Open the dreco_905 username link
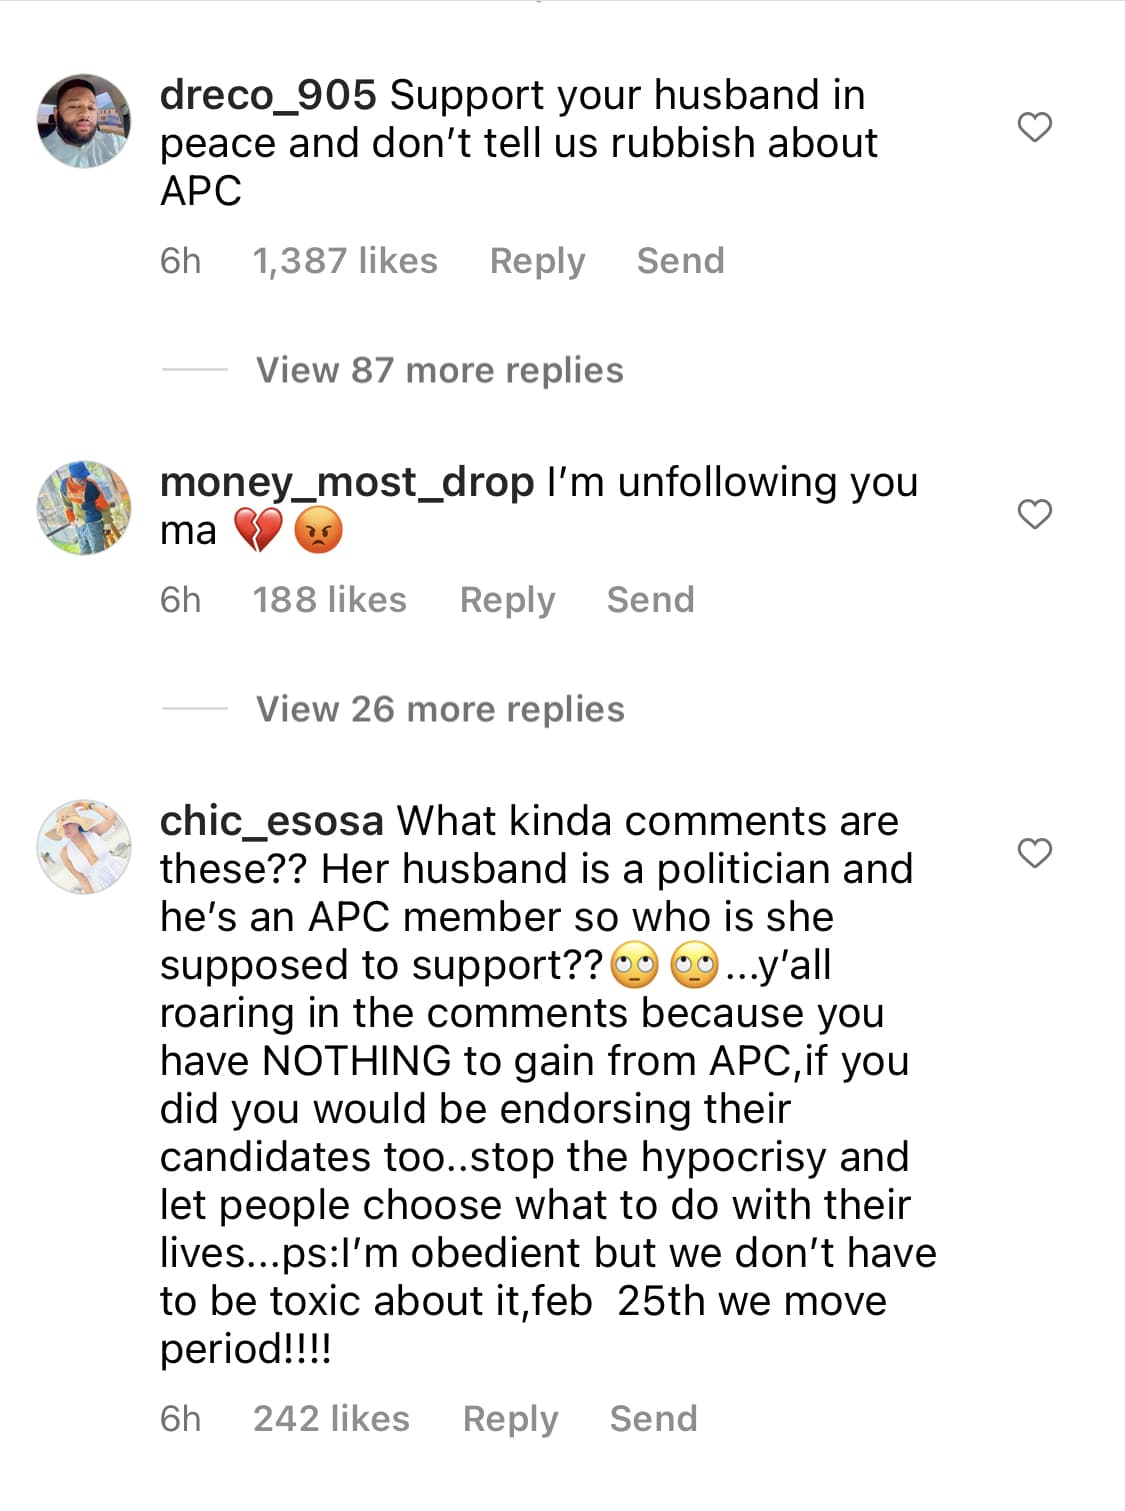1125x1511 pixels. (268, 95)
